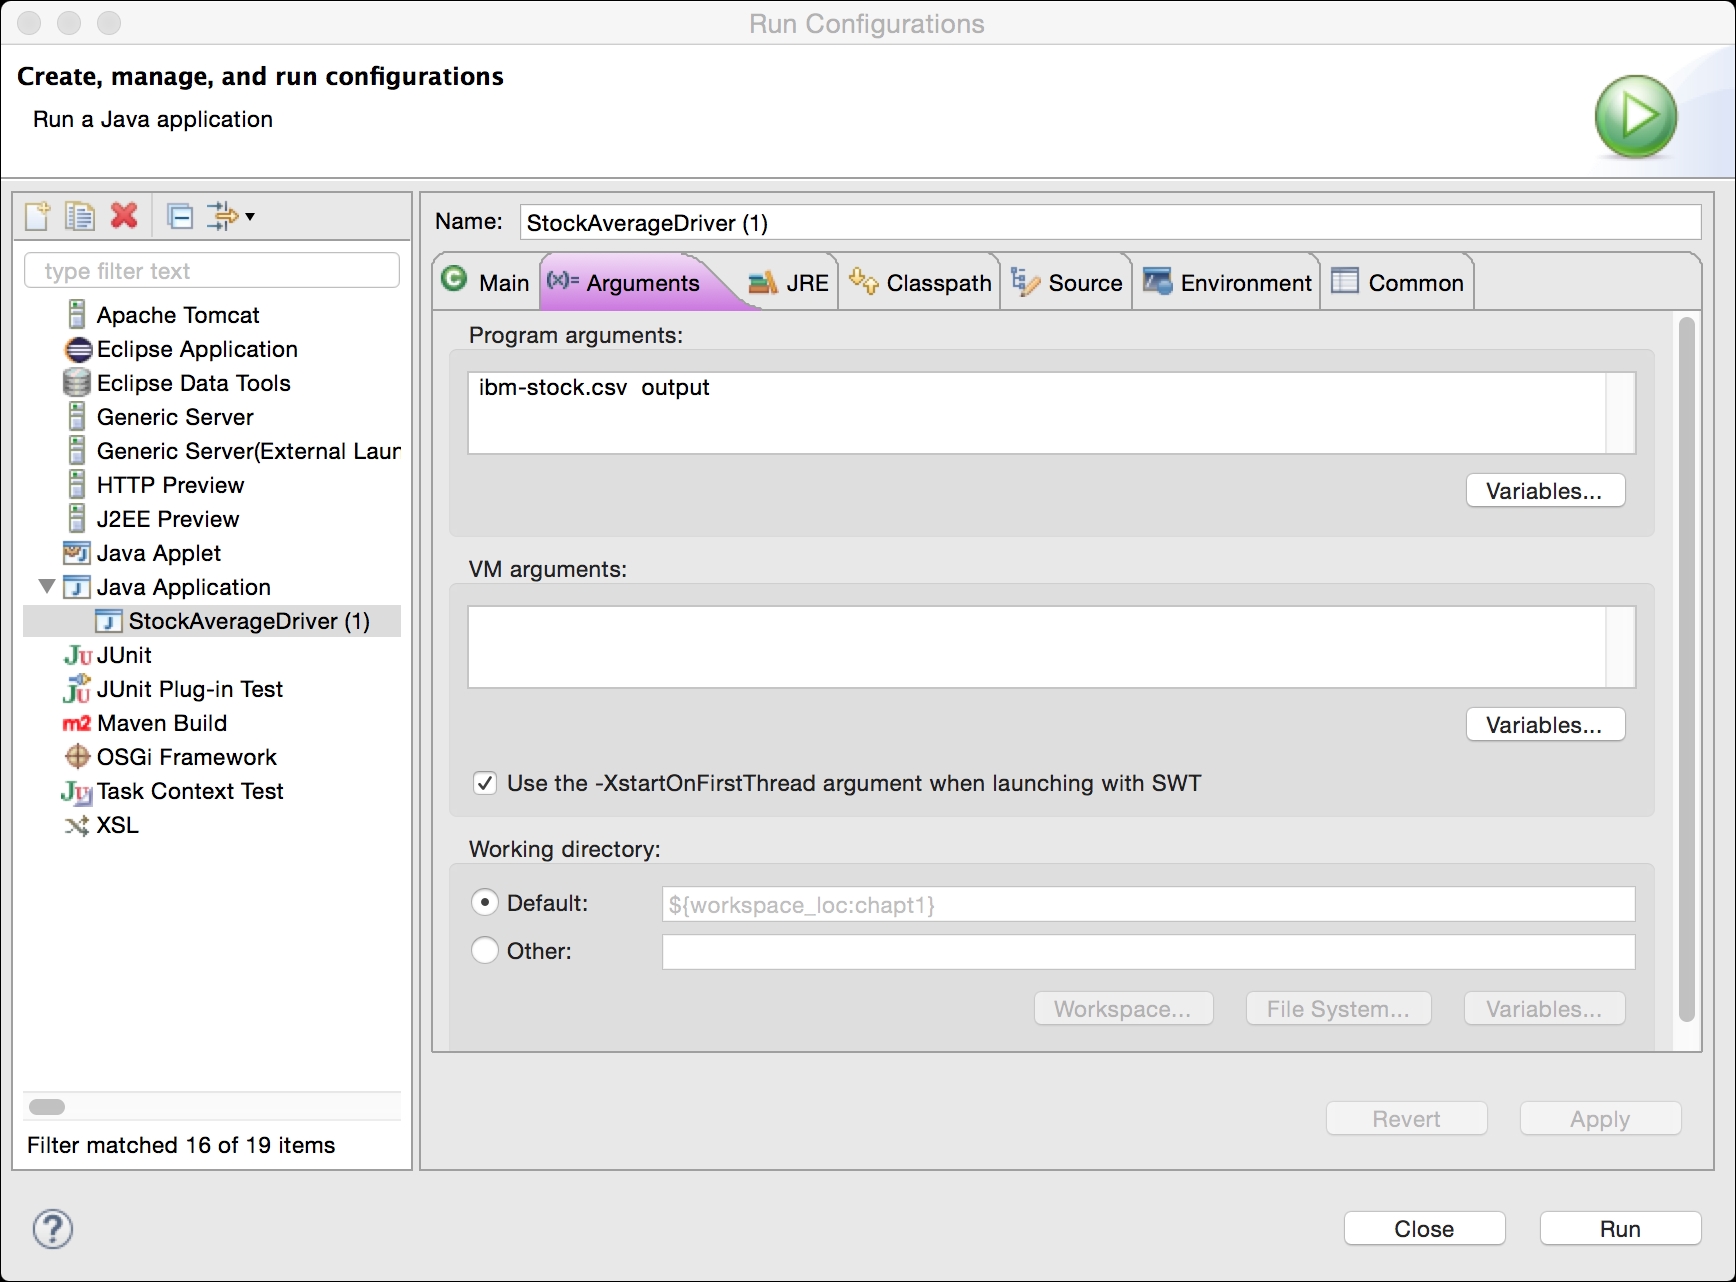Click the configuration Name field
Screen dimensions: 1736x1282
tap(1110, 222)
